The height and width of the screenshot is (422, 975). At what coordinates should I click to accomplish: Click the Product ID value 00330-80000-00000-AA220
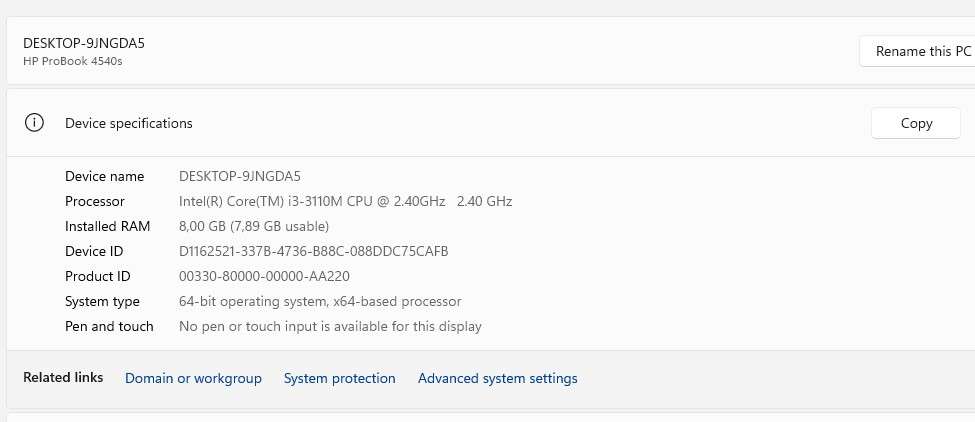pyautogui.click(x=264, y=276)
